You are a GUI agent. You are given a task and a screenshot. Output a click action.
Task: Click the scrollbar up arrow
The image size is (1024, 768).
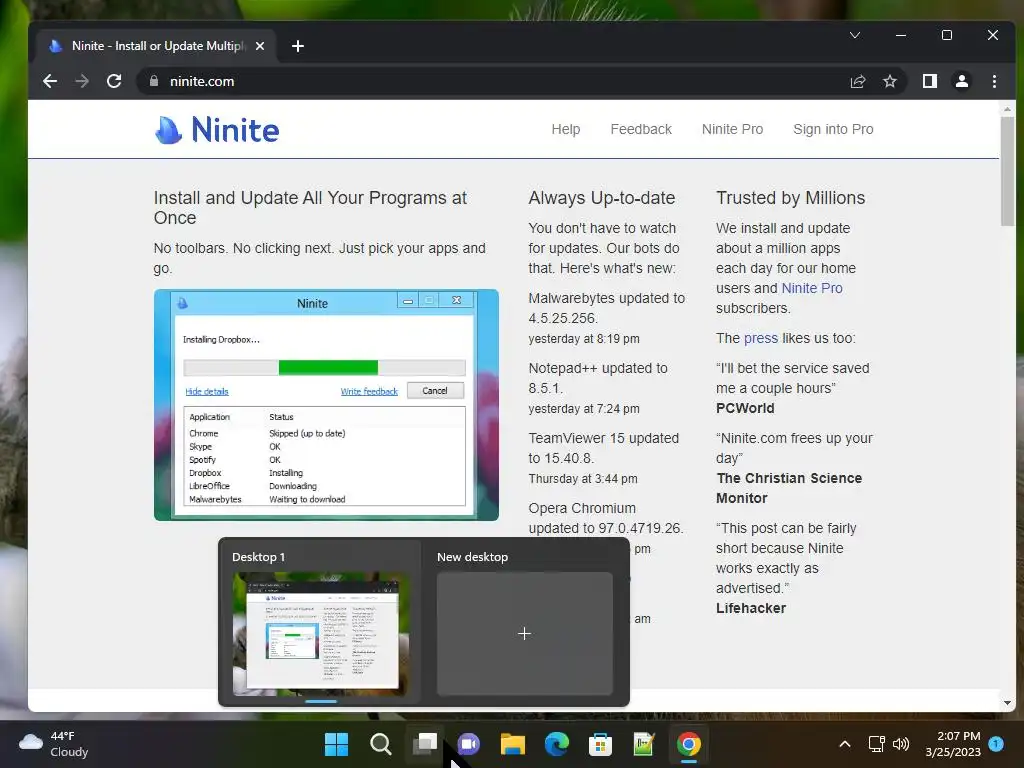click(1007, 108)
